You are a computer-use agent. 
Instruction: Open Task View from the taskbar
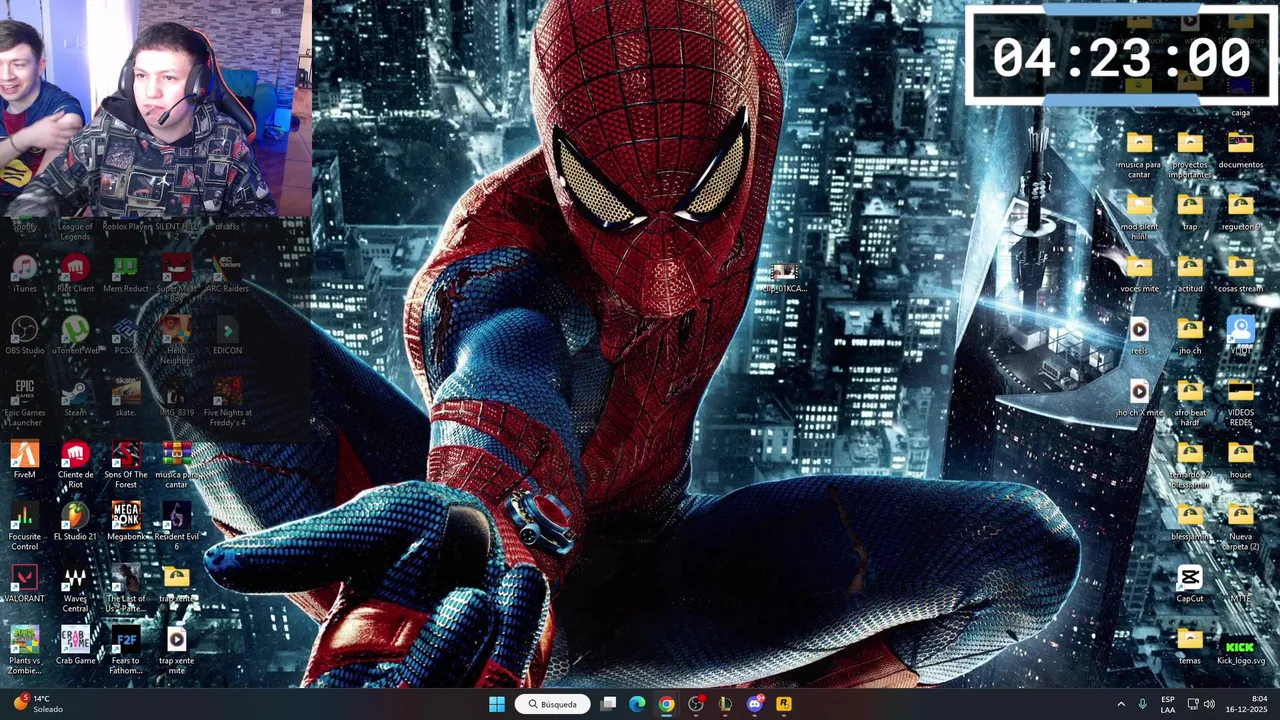click(608, 704)
